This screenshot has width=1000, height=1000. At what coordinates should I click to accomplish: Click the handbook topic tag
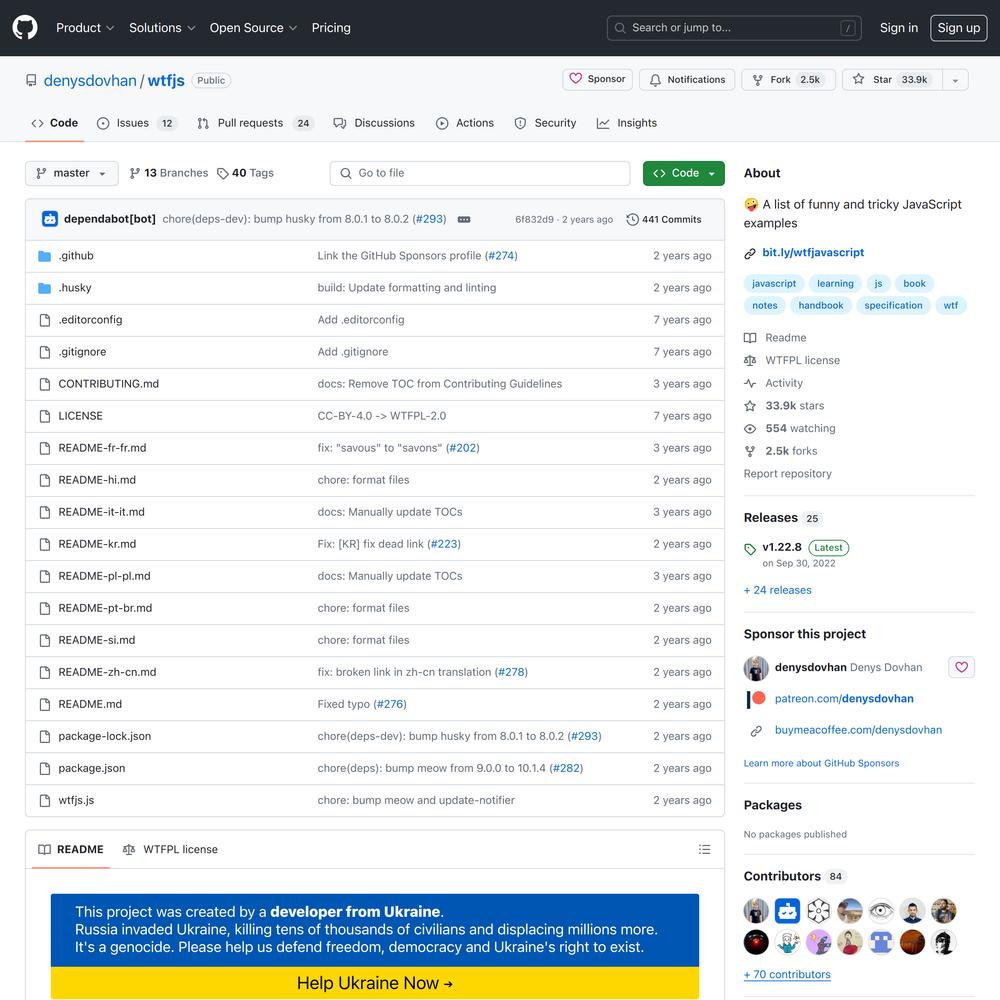coord(821,305)
